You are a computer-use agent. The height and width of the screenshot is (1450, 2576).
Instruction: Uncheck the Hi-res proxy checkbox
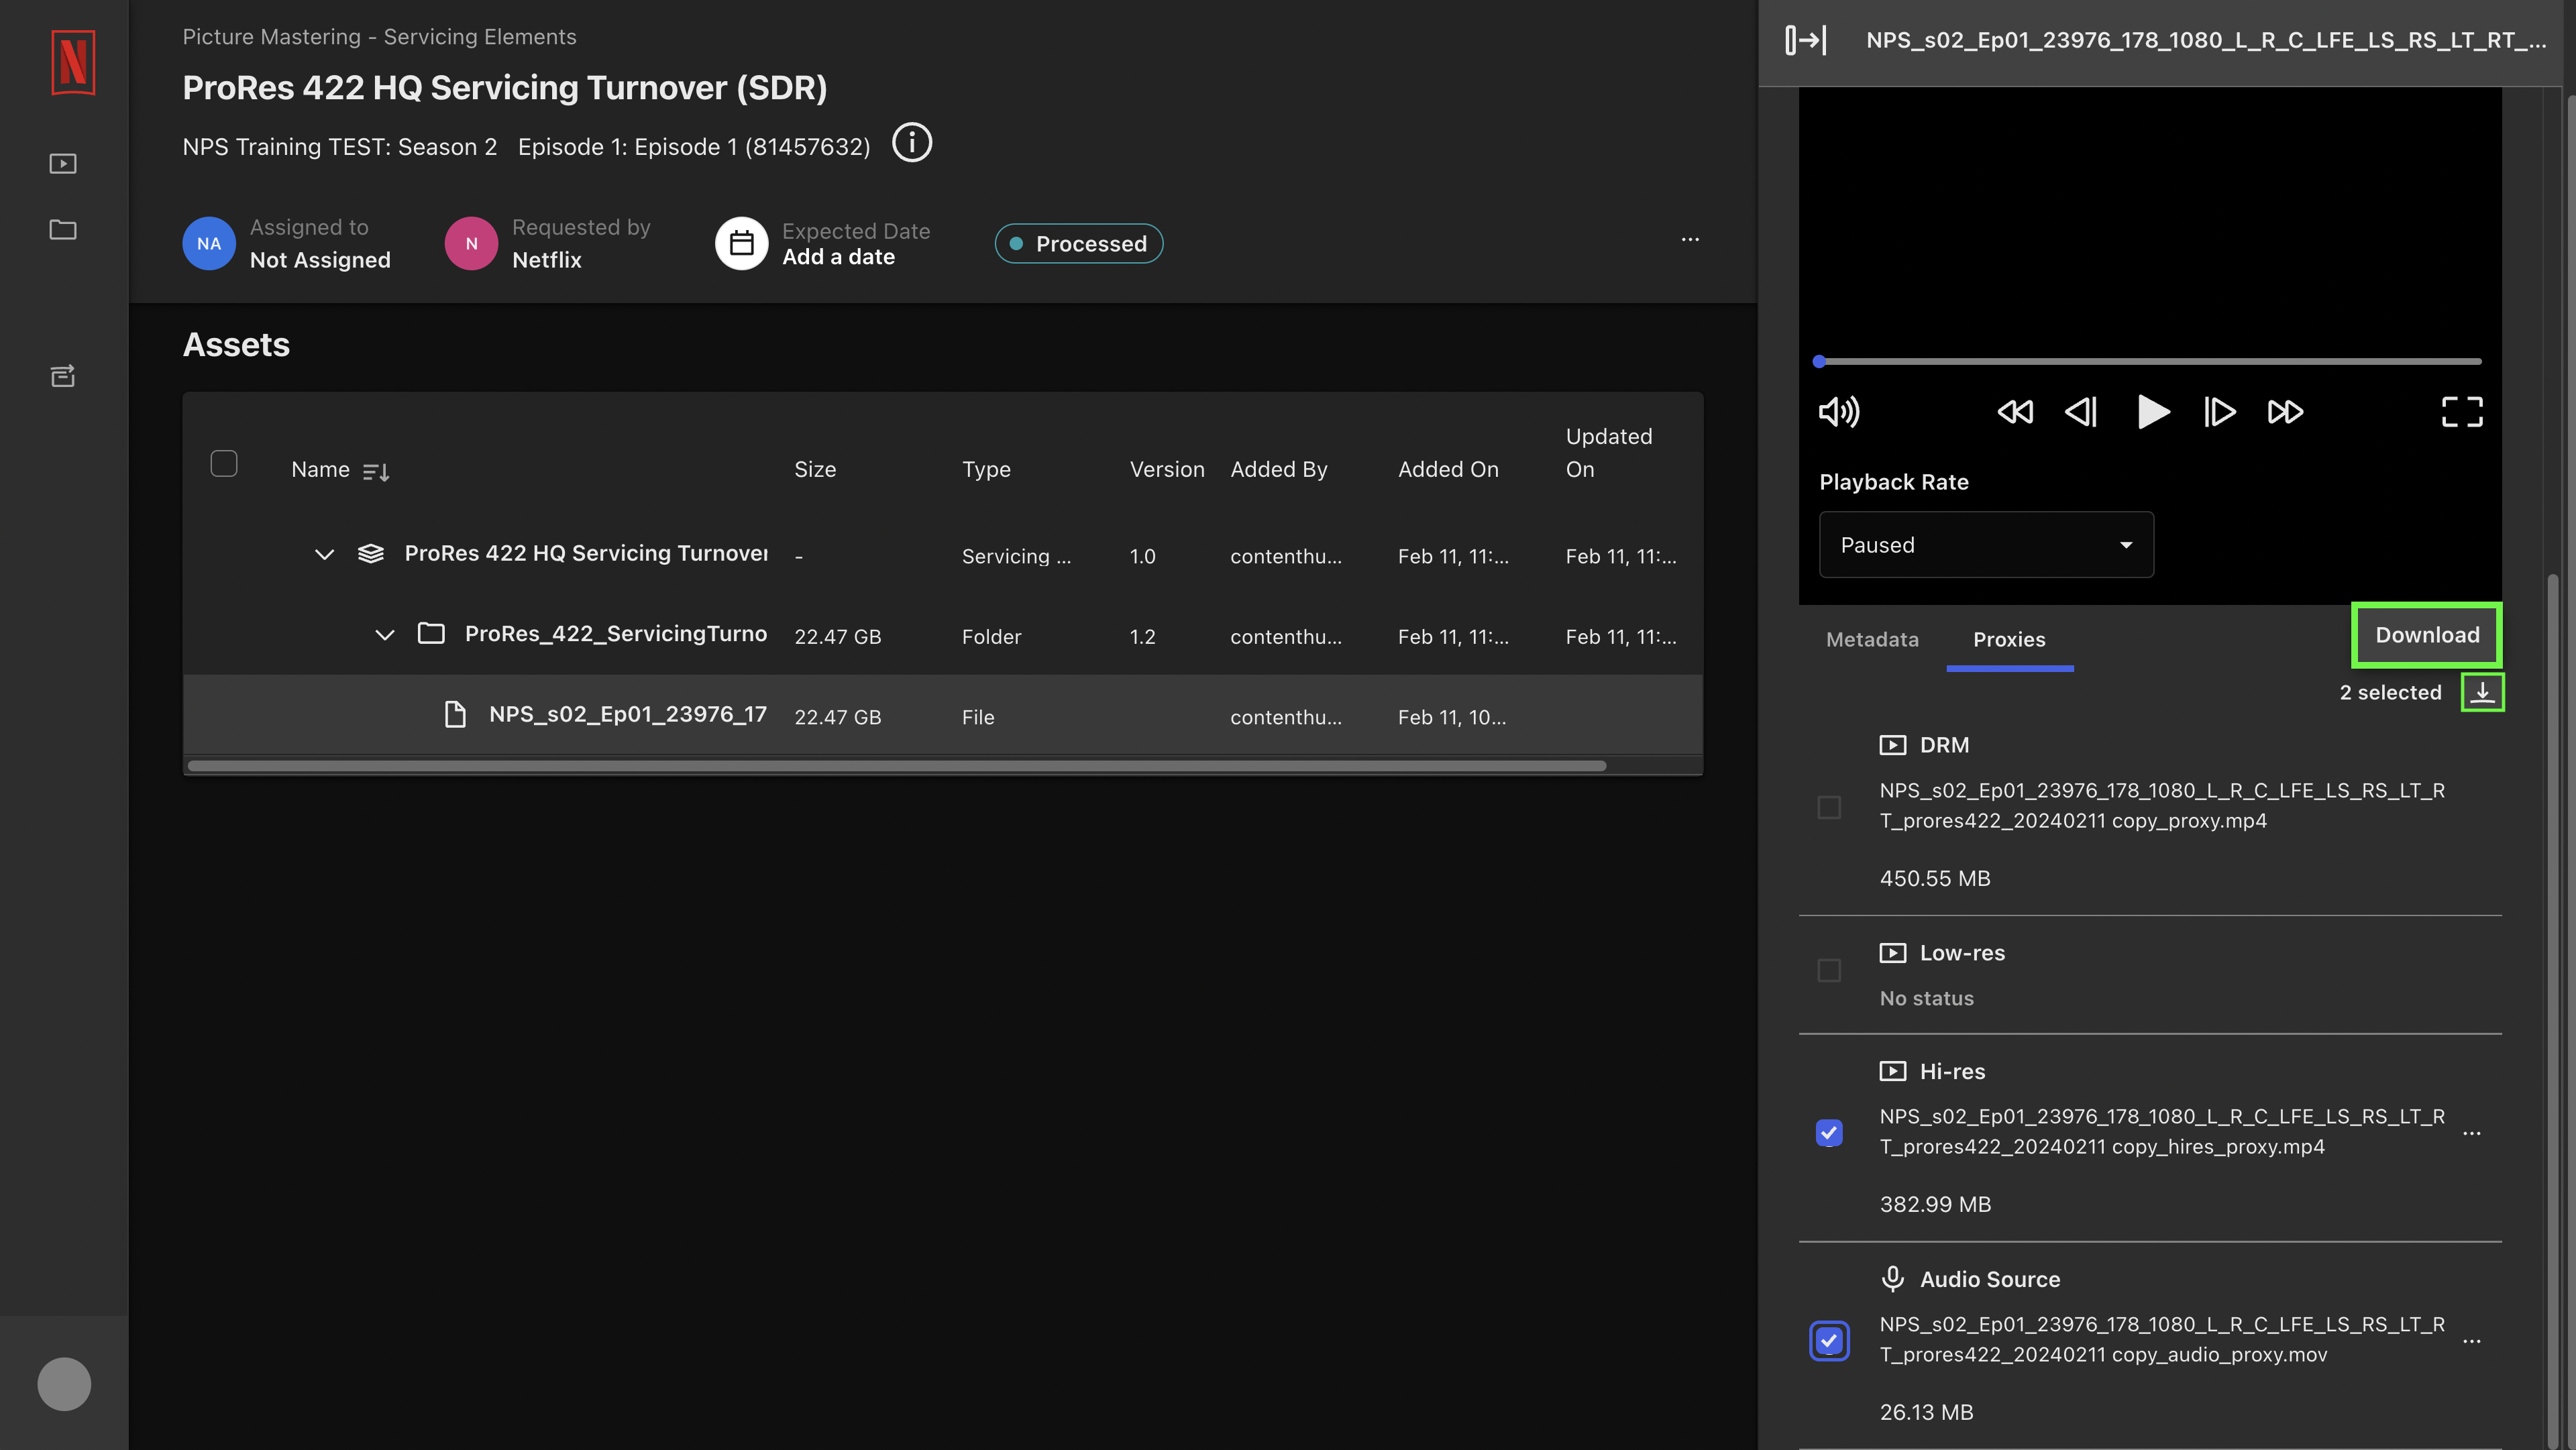[x=1829, y=1133]
